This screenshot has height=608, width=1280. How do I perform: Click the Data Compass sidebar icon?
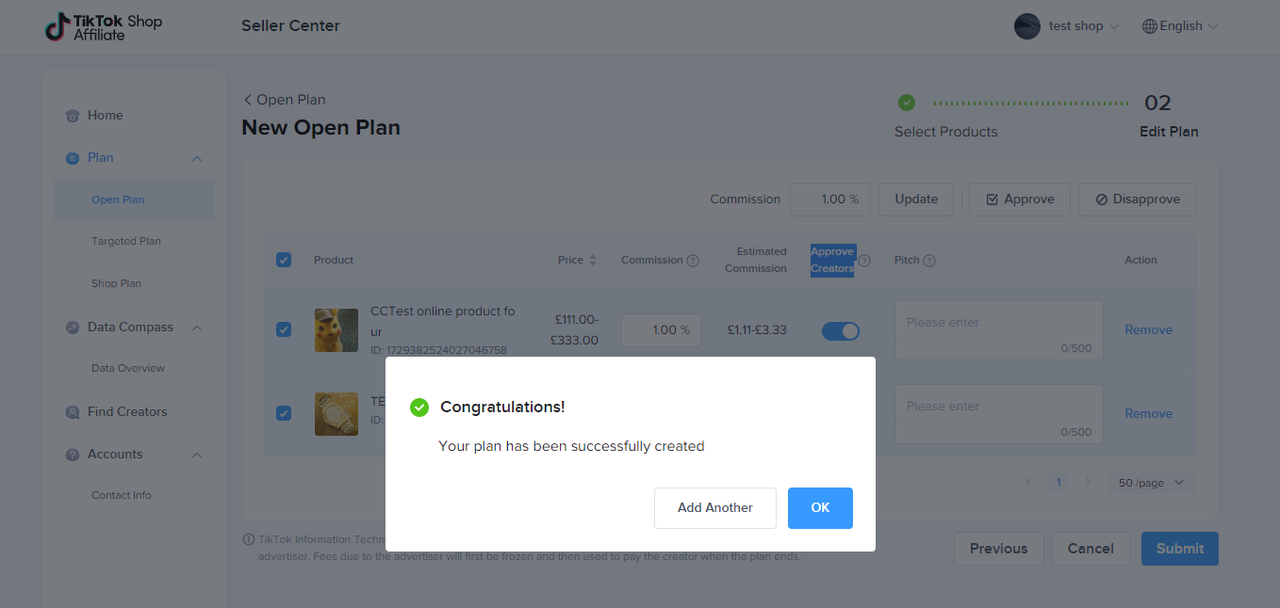coord(72,328)
